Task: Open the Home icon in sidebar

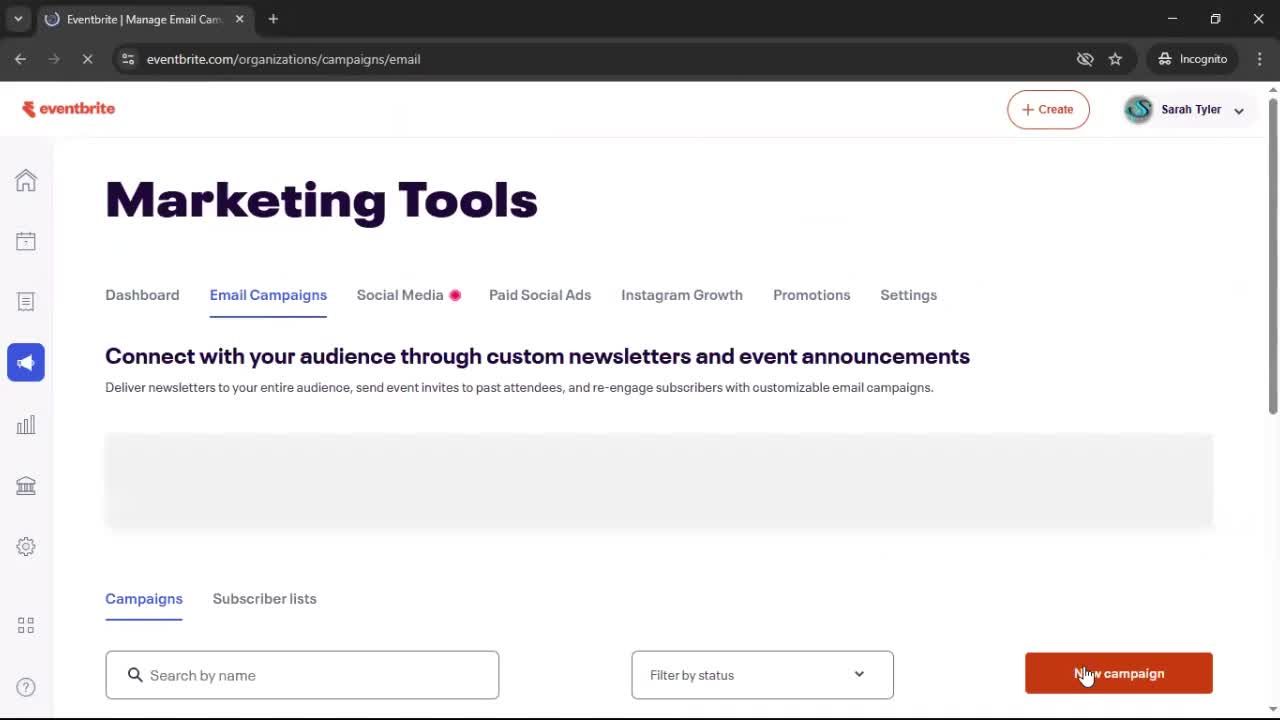Action: (x=26, y=180)
